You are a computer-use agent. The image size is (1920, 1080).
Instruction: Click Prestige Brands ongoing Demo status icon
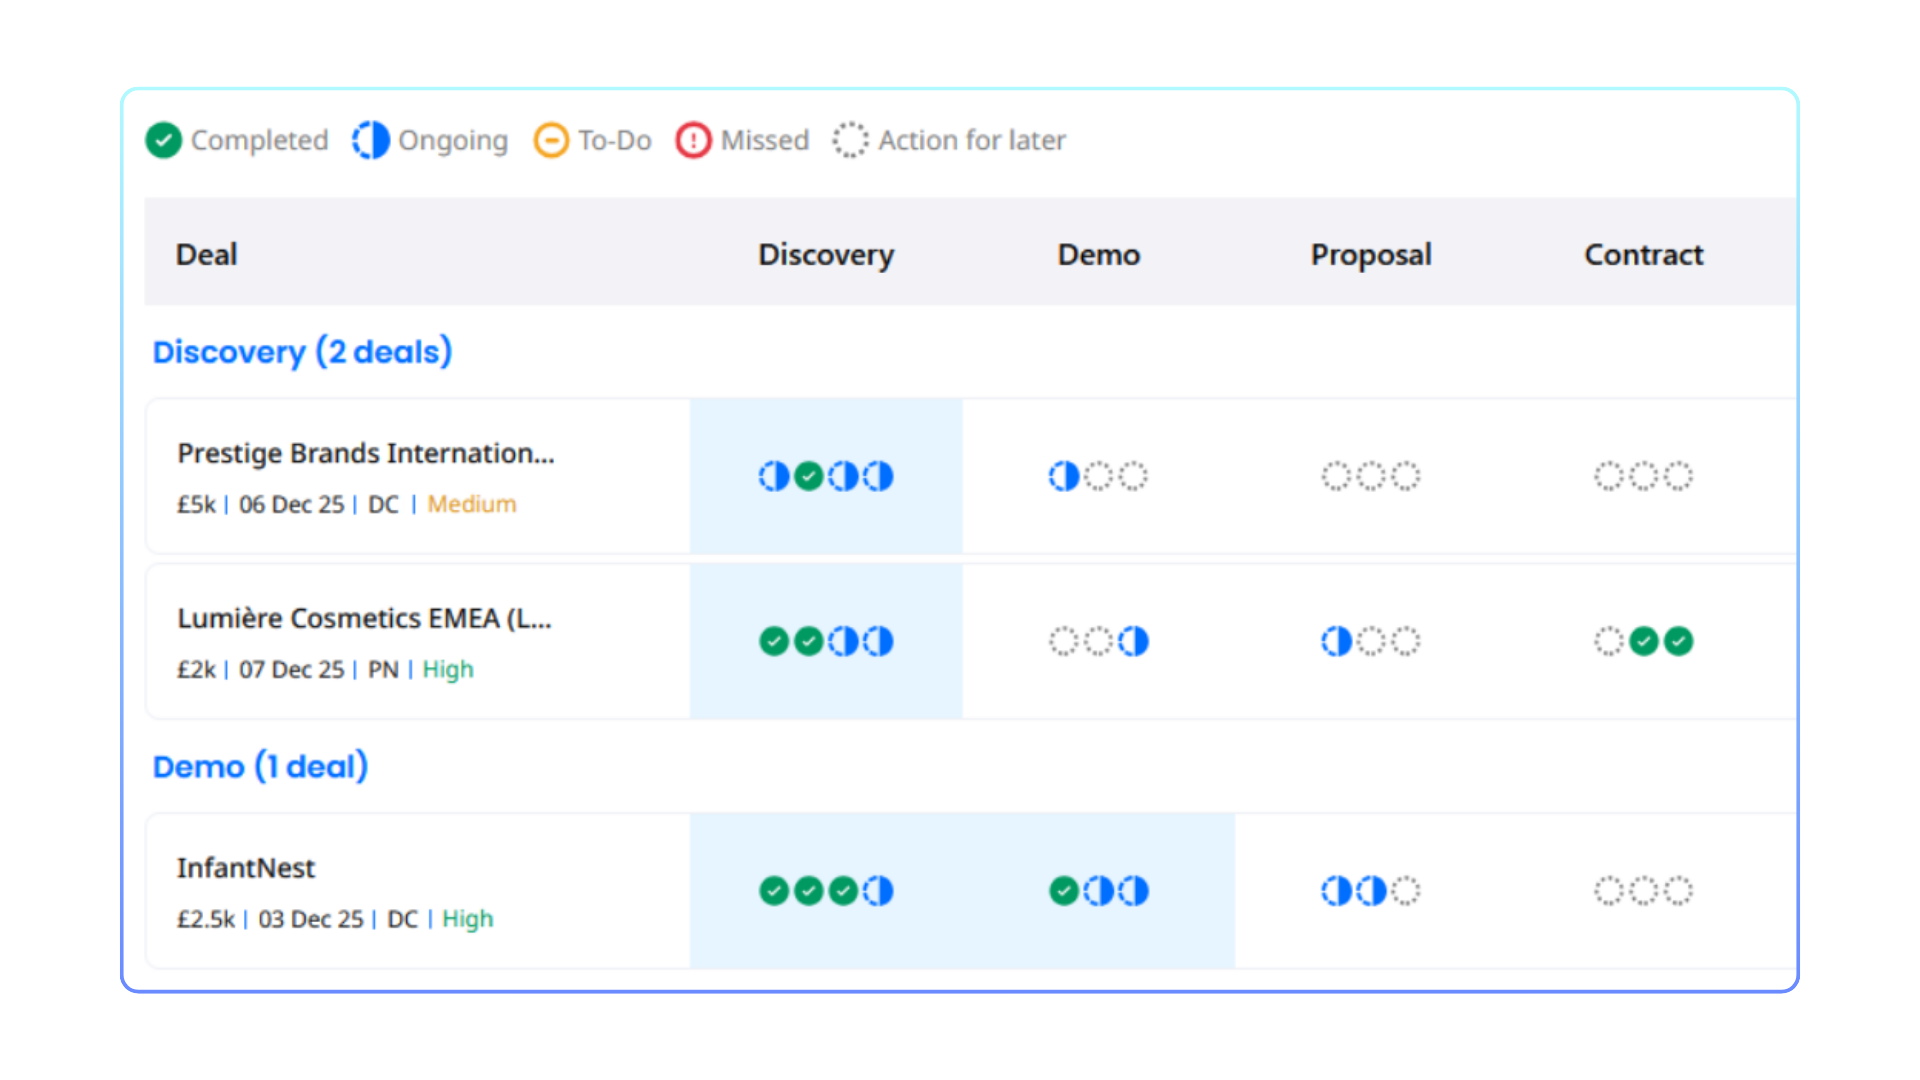(1063, 476)
